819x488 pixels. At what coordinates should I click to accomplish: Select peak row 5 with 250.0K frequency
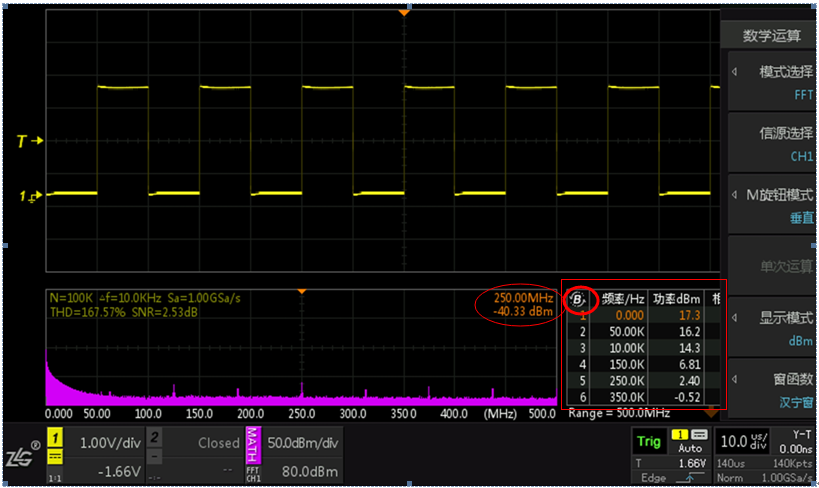coord(644,381)
